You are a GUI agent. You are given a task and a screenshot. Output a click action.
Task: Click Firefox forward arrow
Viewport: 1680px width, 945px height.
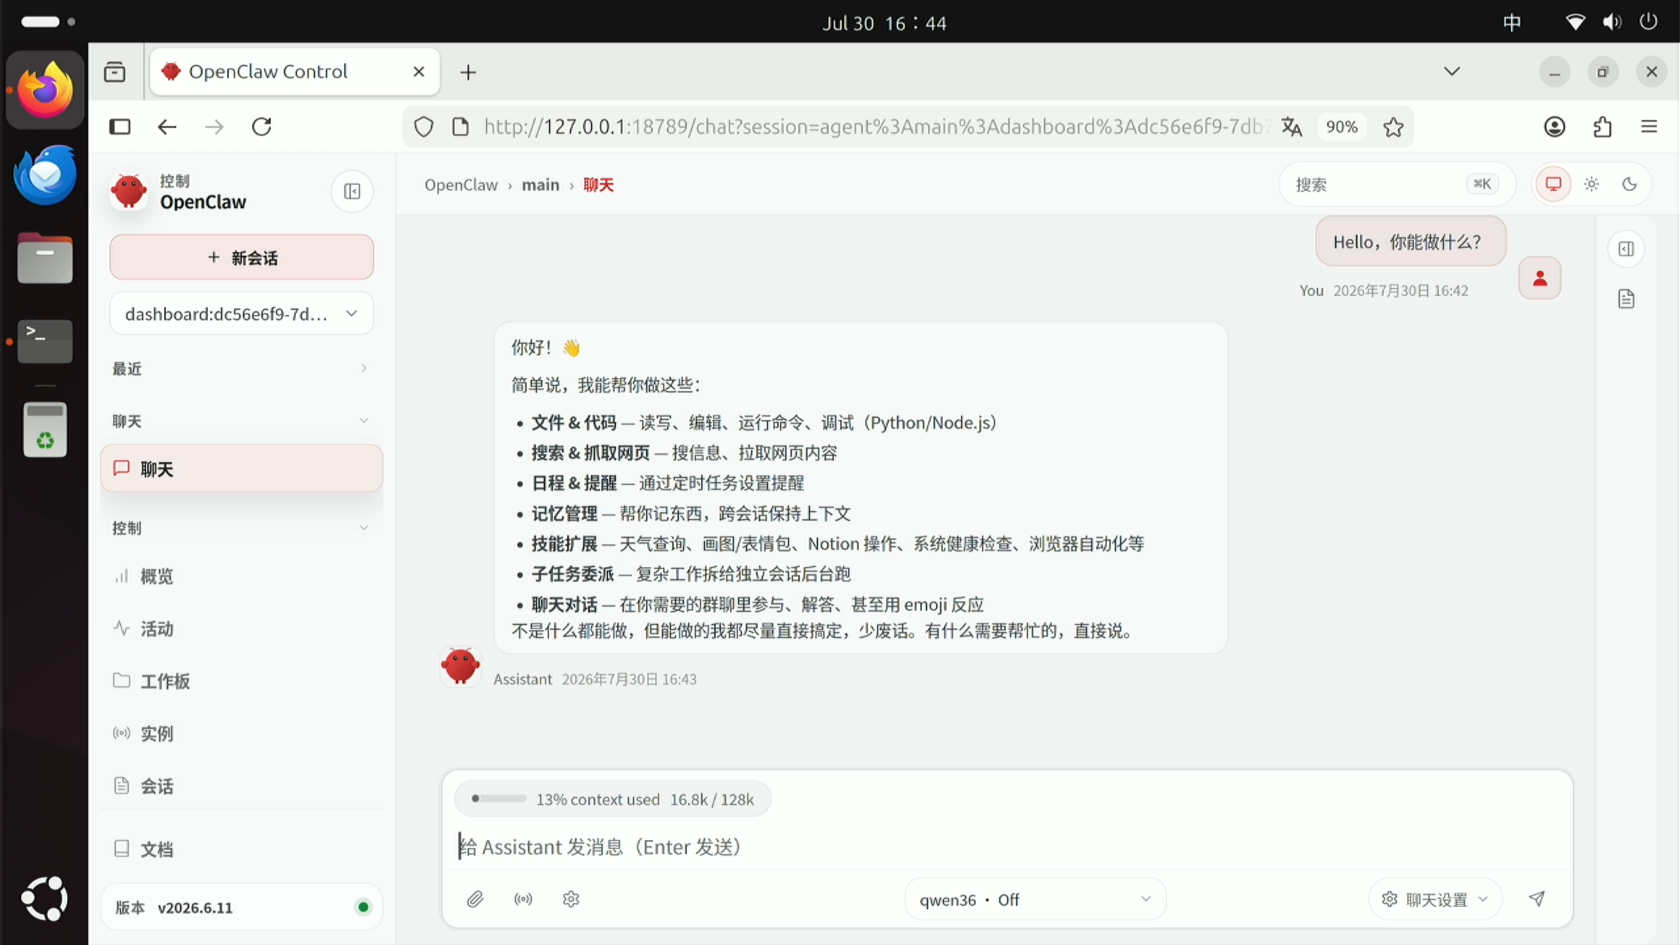214,127
